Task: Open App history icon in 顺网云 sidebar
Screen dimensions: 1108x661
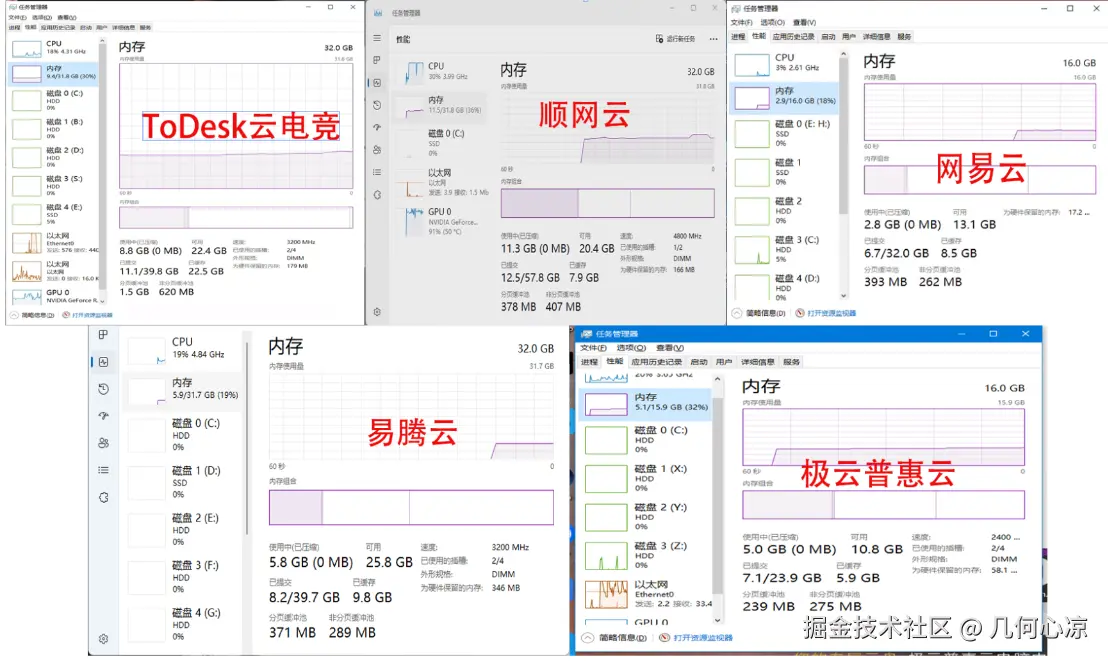Action: click(x=377, y=105)
